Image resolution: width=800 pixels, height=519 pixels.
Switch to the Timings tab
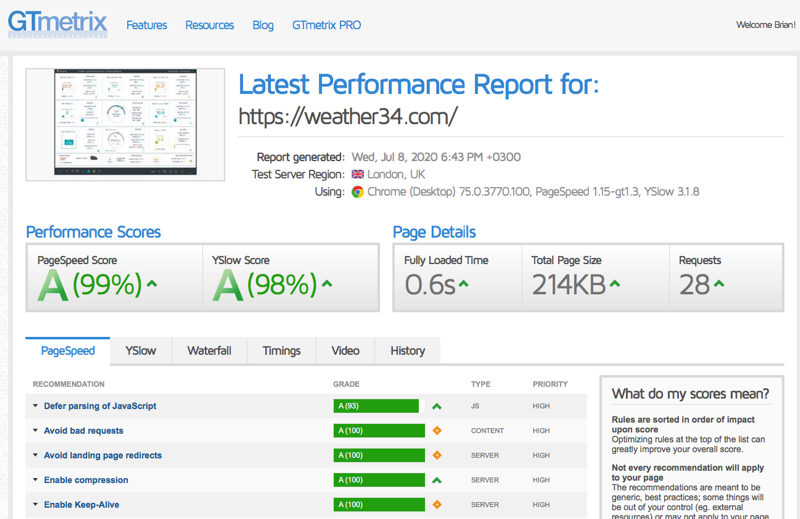(282, 351)
